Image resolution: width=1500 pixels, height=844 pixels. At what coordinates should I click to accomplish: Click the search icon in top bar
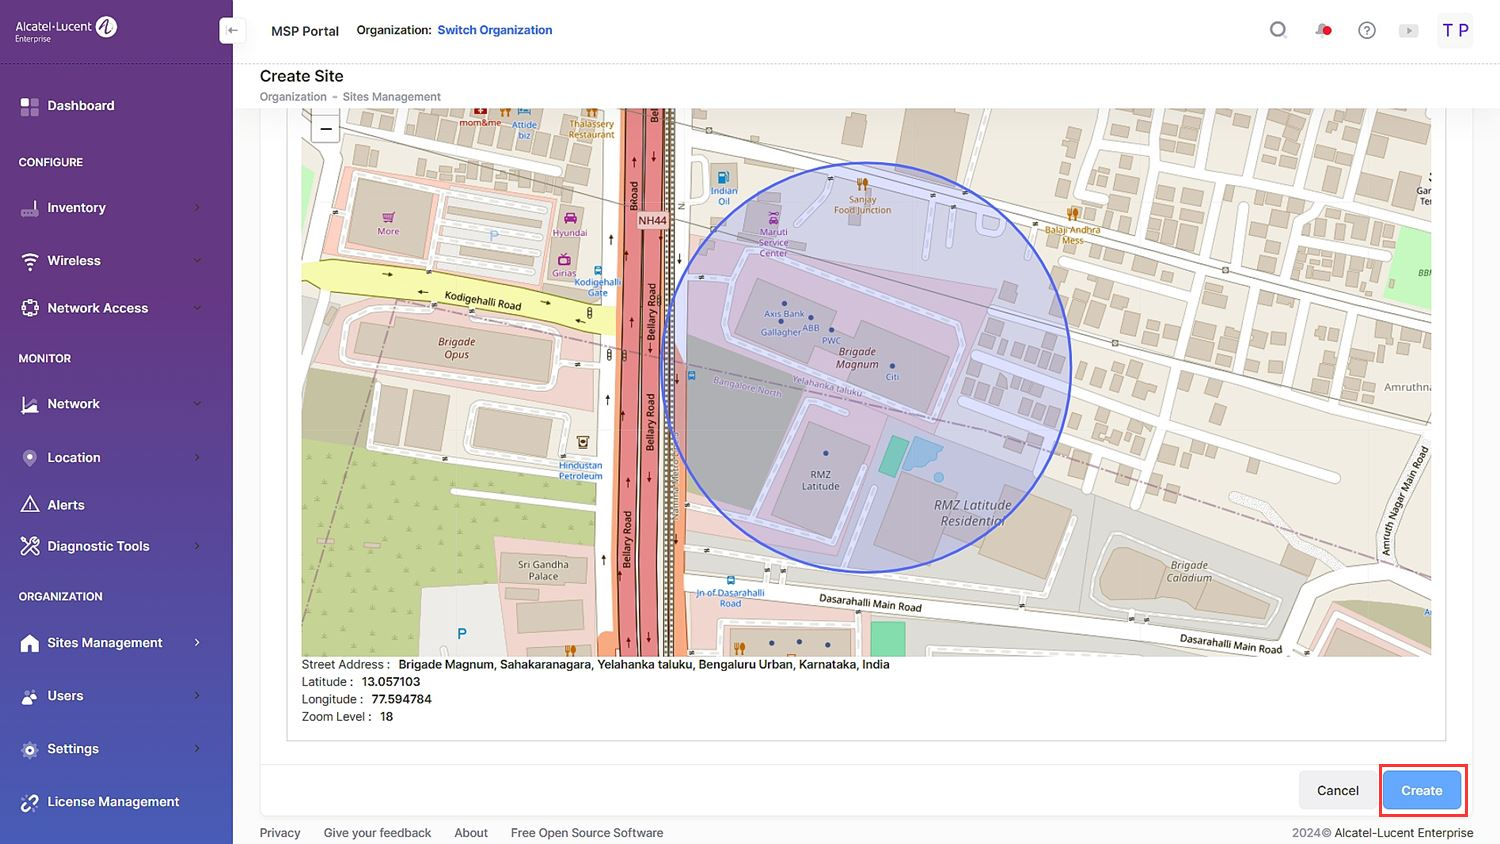[1278, 30]
